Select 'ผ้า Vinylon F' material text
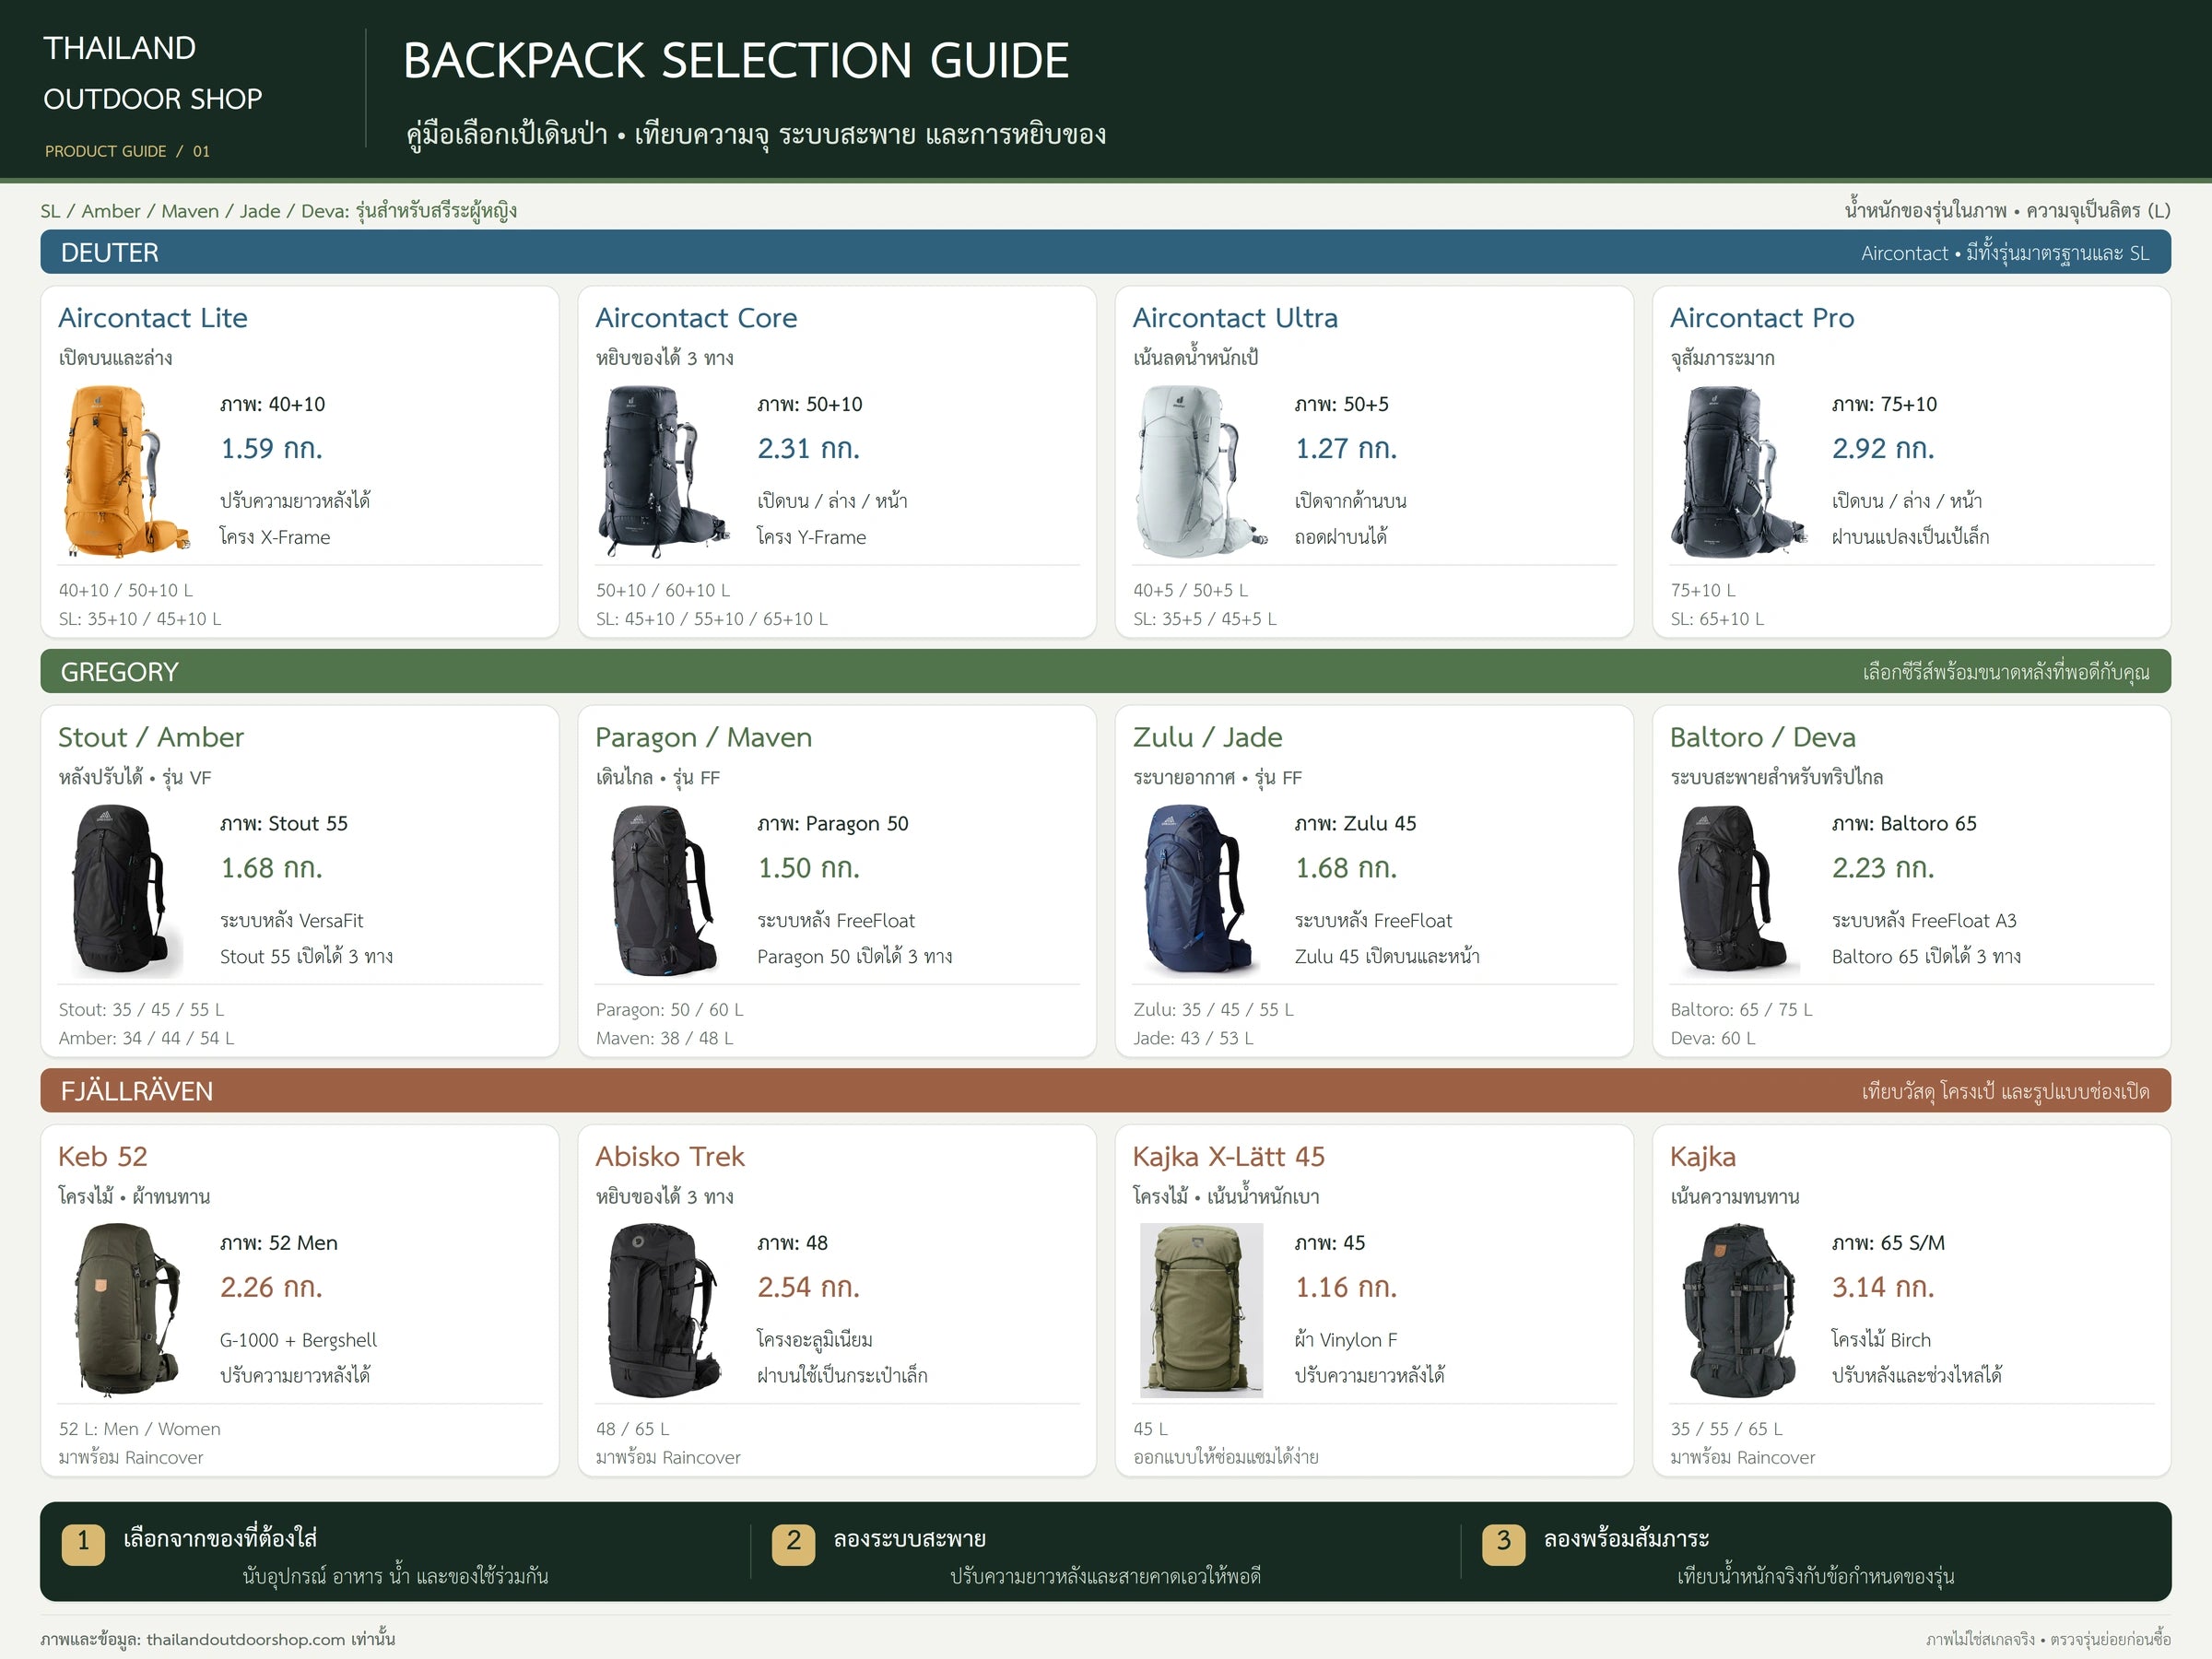2212x1659 pixels. 1346,1340
